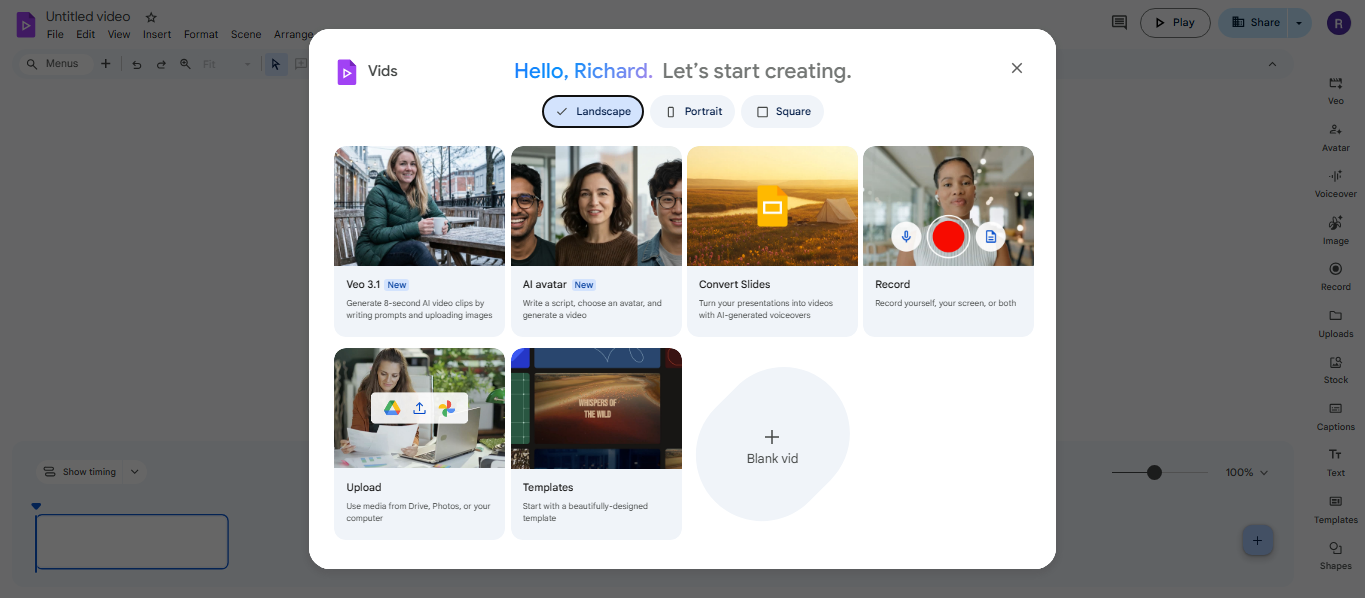Open comments history icon
The height and width of the screenshot is (598, 1365).
coord(1119,23)
